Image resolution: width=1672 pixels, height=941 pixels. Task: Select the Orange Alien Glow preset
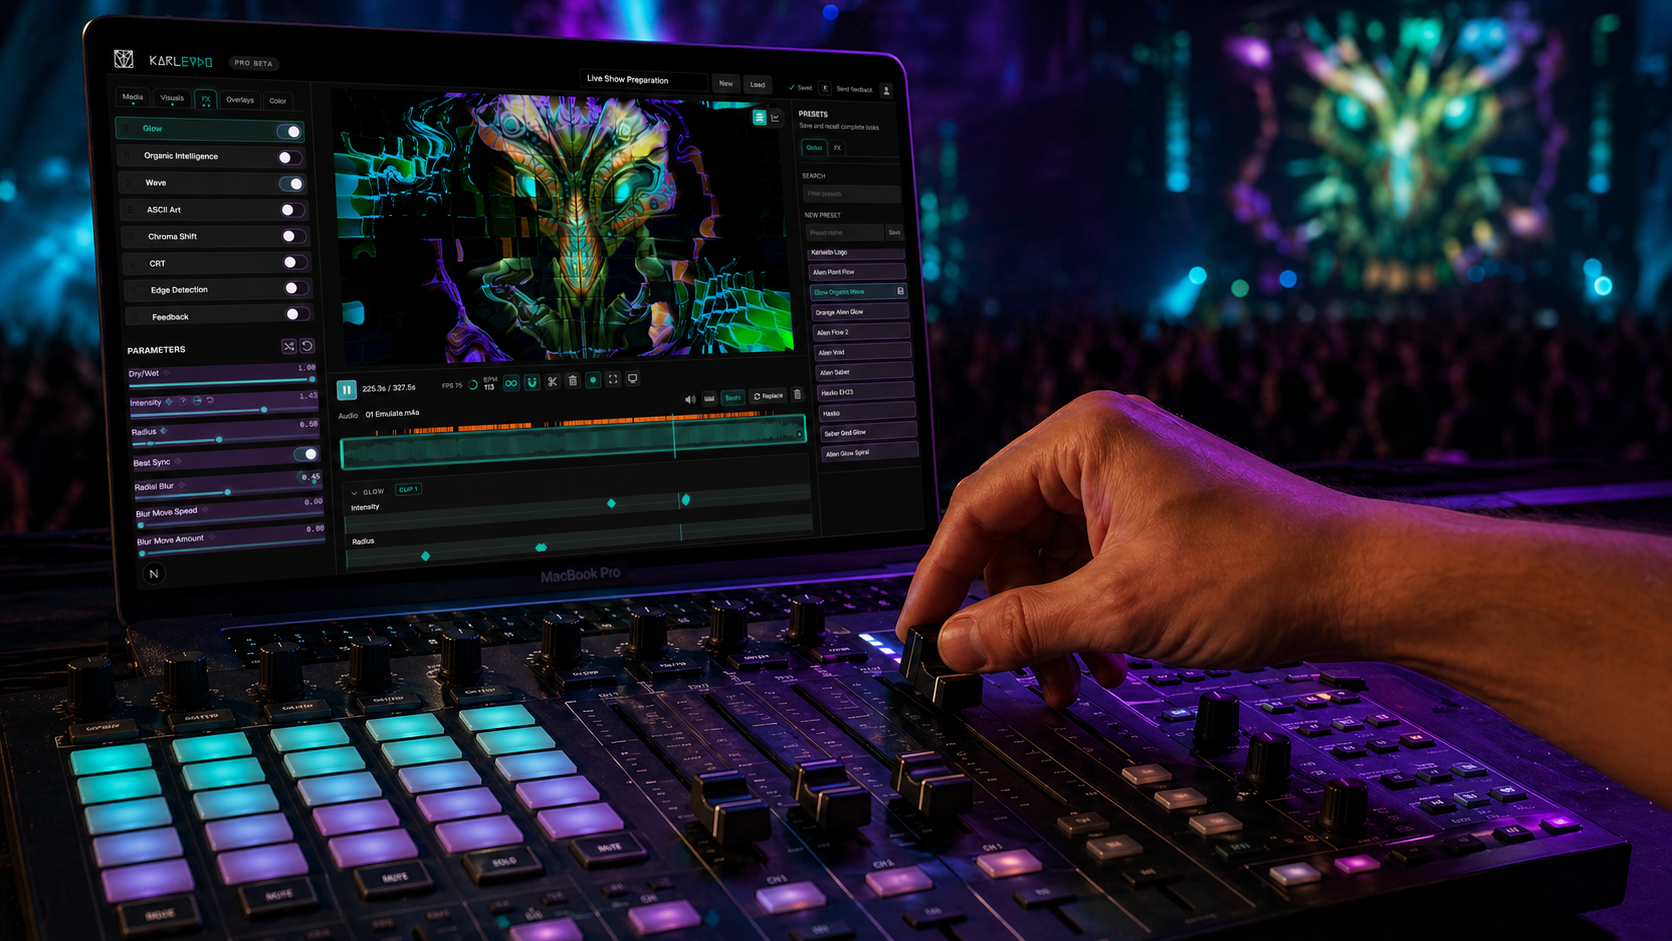[x=859, y=312]
